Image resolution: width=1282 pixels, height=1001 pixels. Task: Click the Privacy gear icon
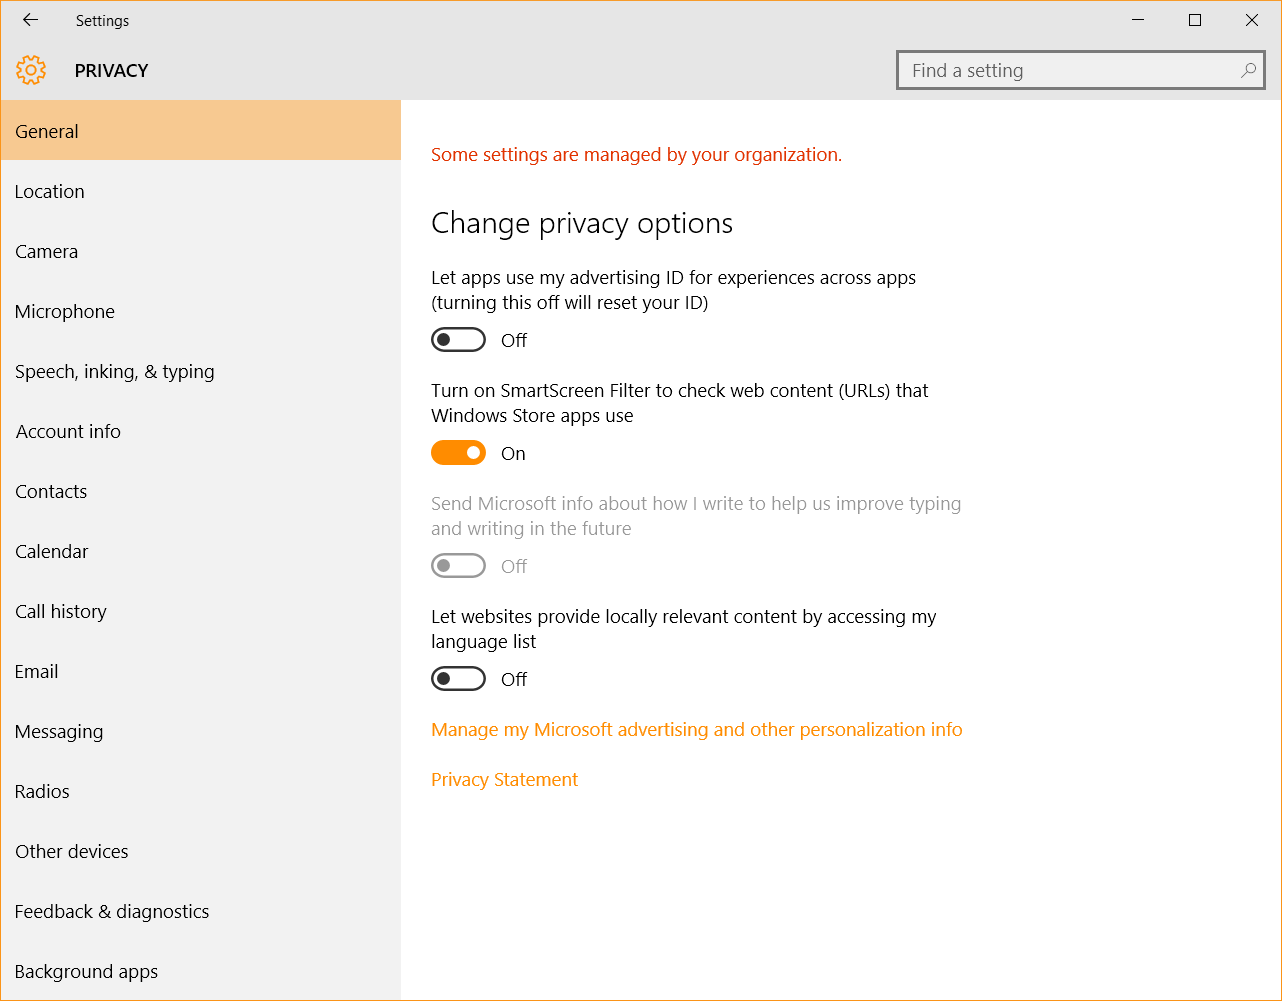[31, 70]
